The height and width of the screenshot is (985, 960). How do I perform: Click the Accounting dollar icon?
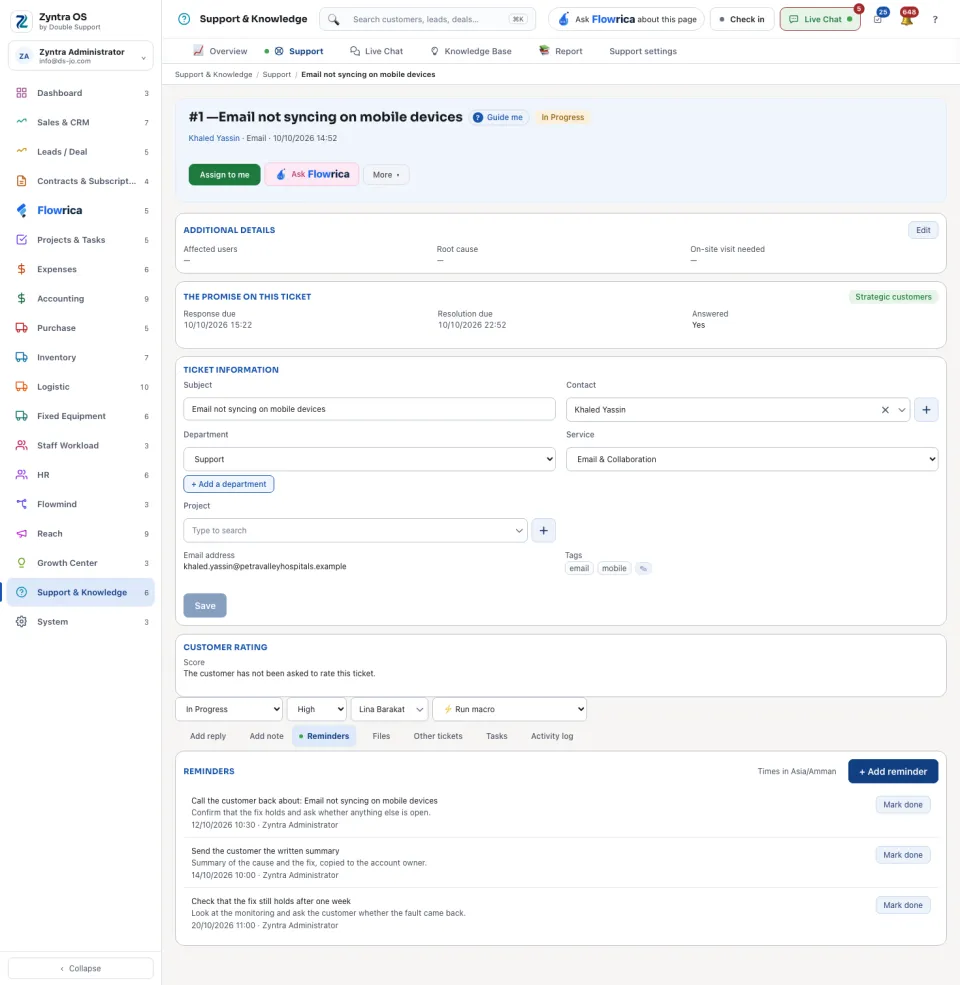coord(21,298)
